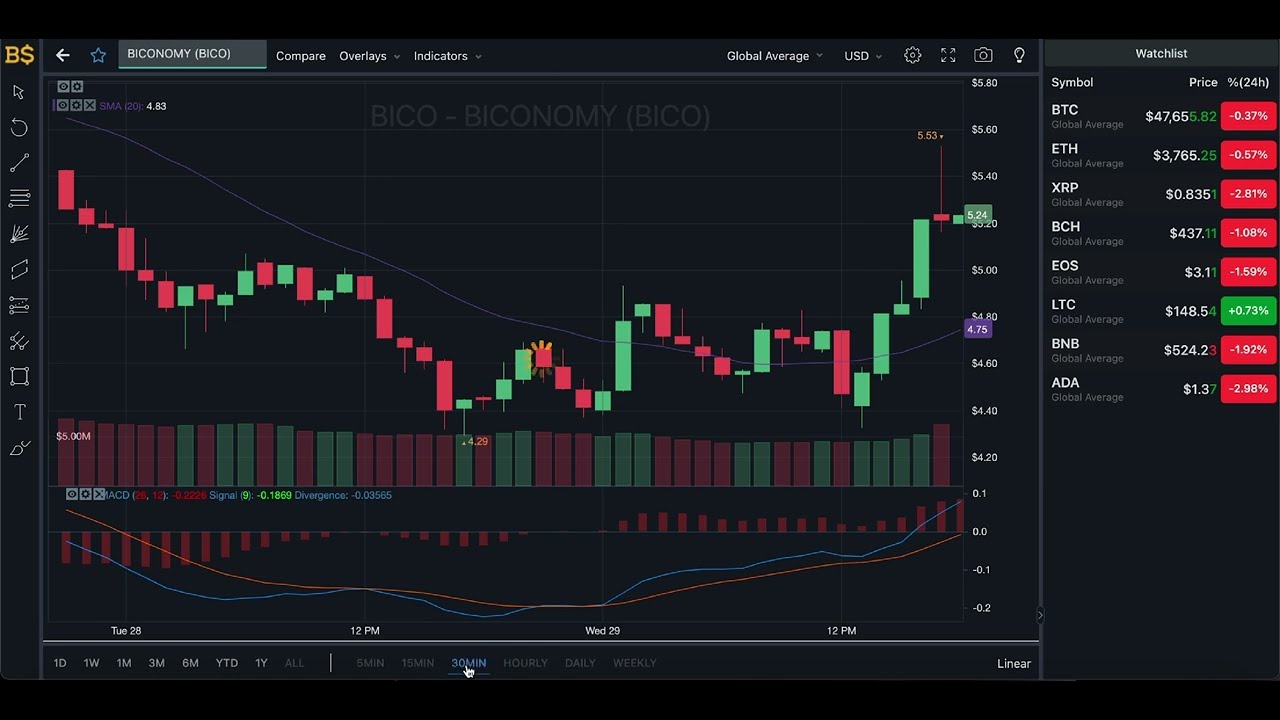Select the 6M time range
Viewport: 1280px width, 720px height.
point(190,663)
